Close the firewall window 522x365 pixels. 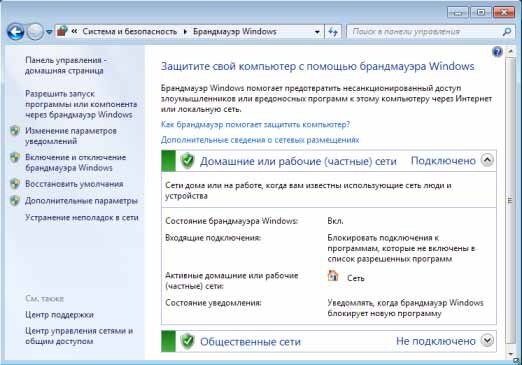(x=504, y=13)
